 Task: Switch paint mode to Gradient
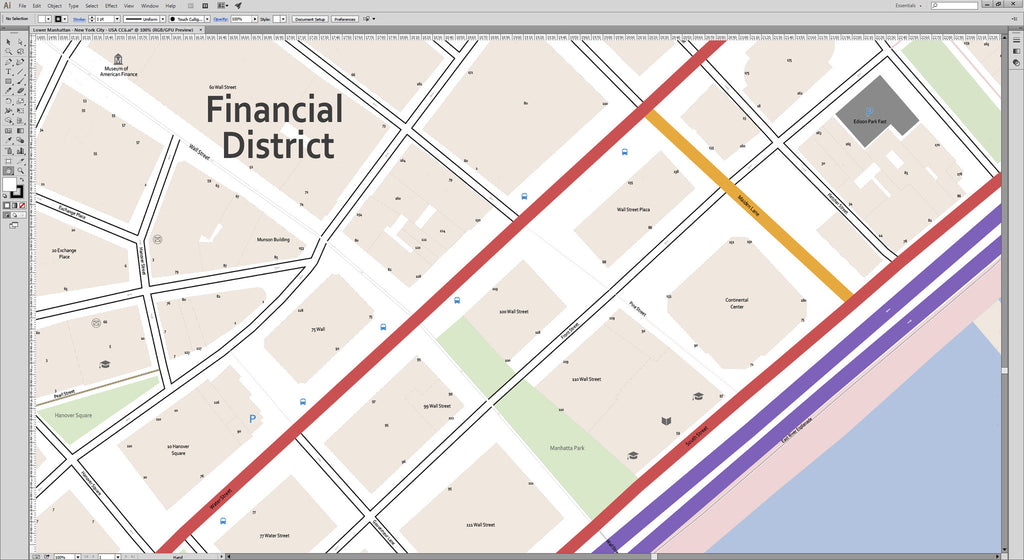point(14,204)
